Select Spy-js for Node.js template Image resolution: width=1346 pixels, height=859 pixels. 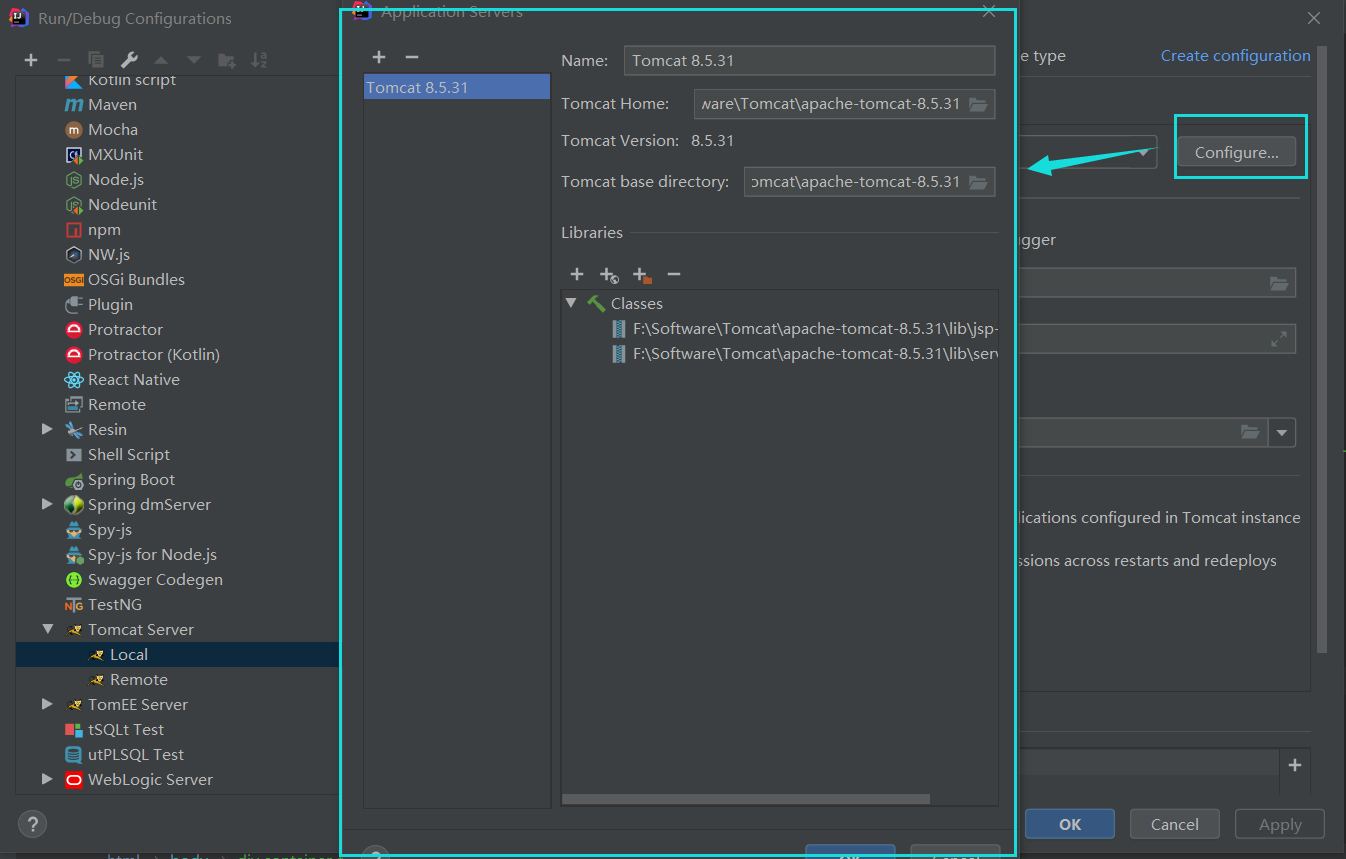point(152,554)
